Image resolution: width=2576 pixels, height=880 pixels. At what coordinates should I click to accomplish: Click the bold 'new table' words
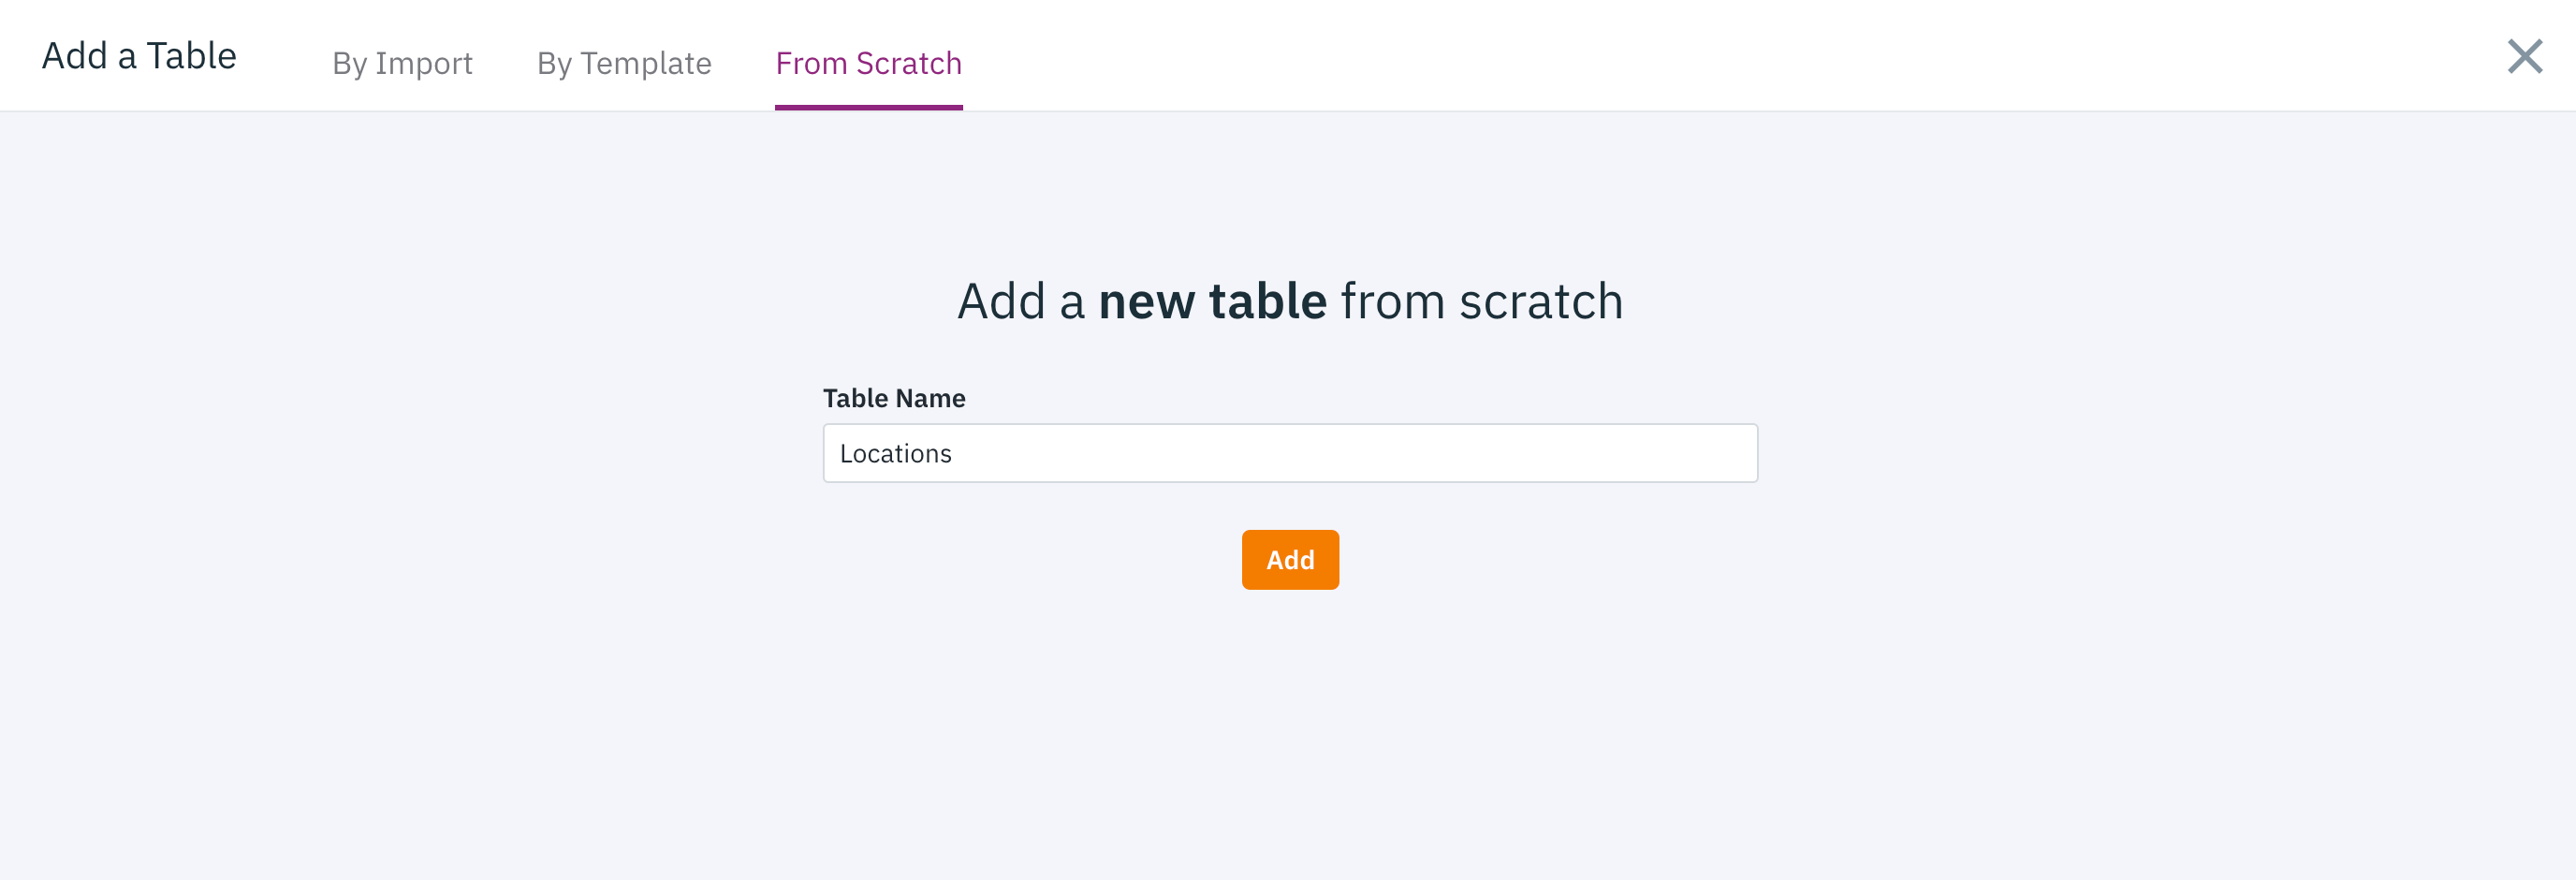1212,301
